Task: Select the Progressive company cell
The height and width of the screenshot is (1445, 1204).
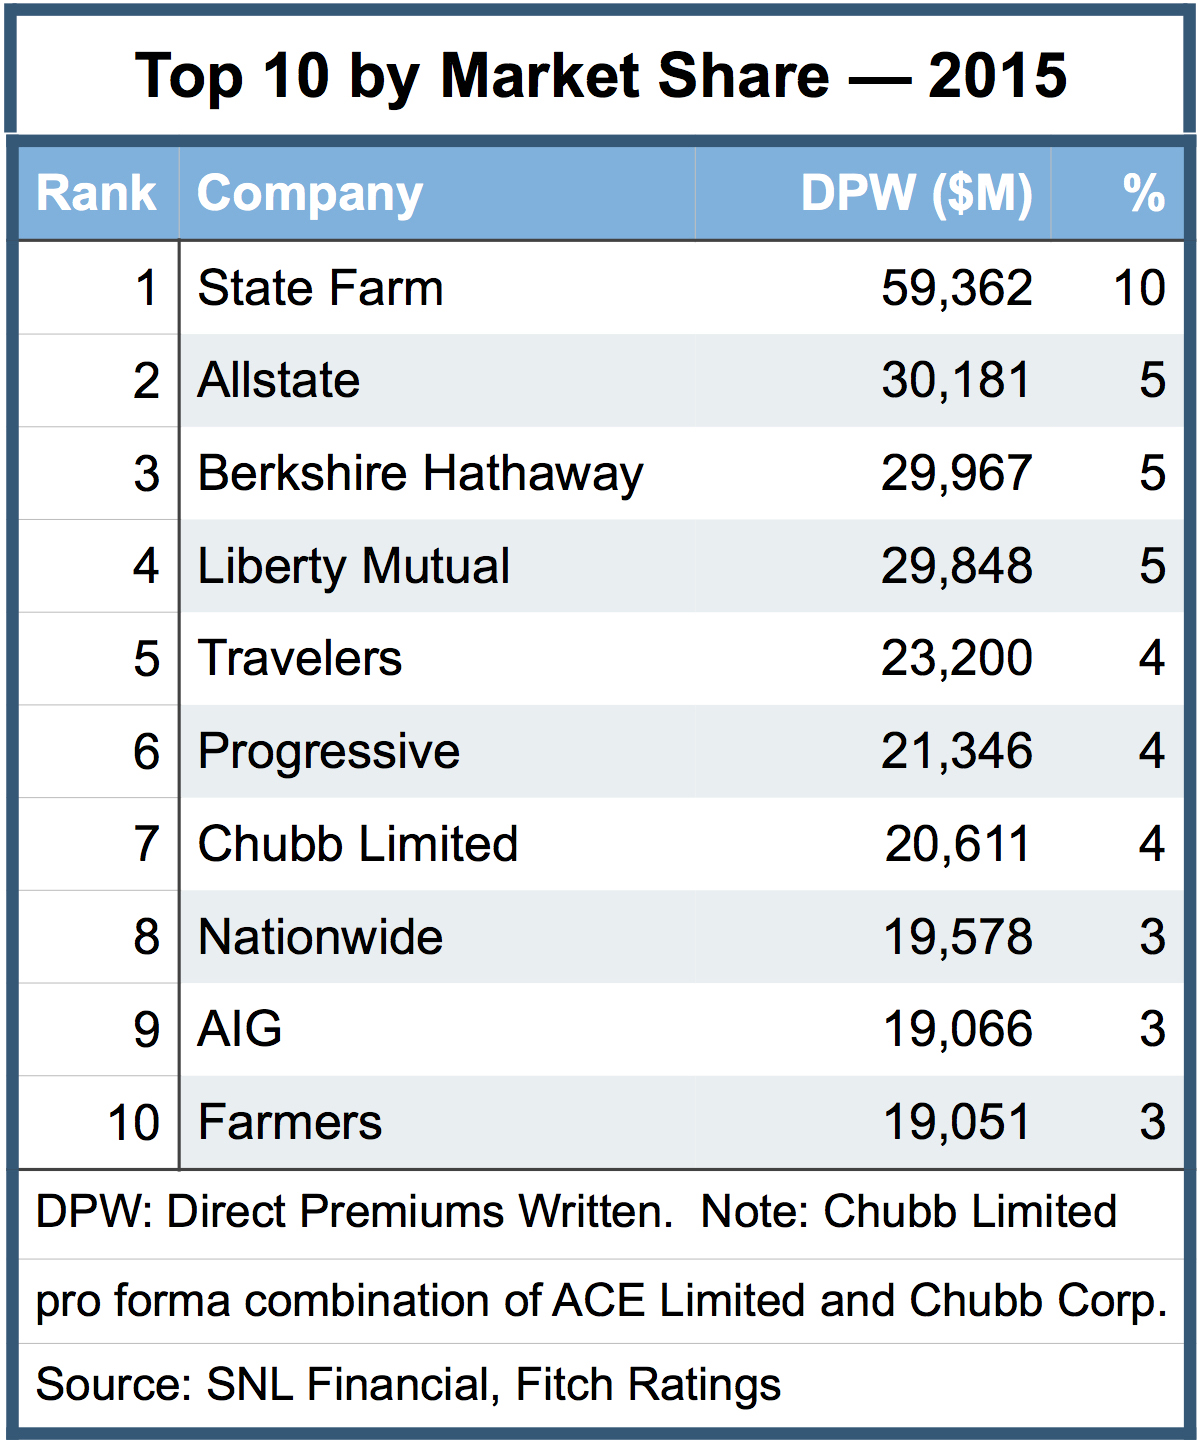Action: click(329, 751)
